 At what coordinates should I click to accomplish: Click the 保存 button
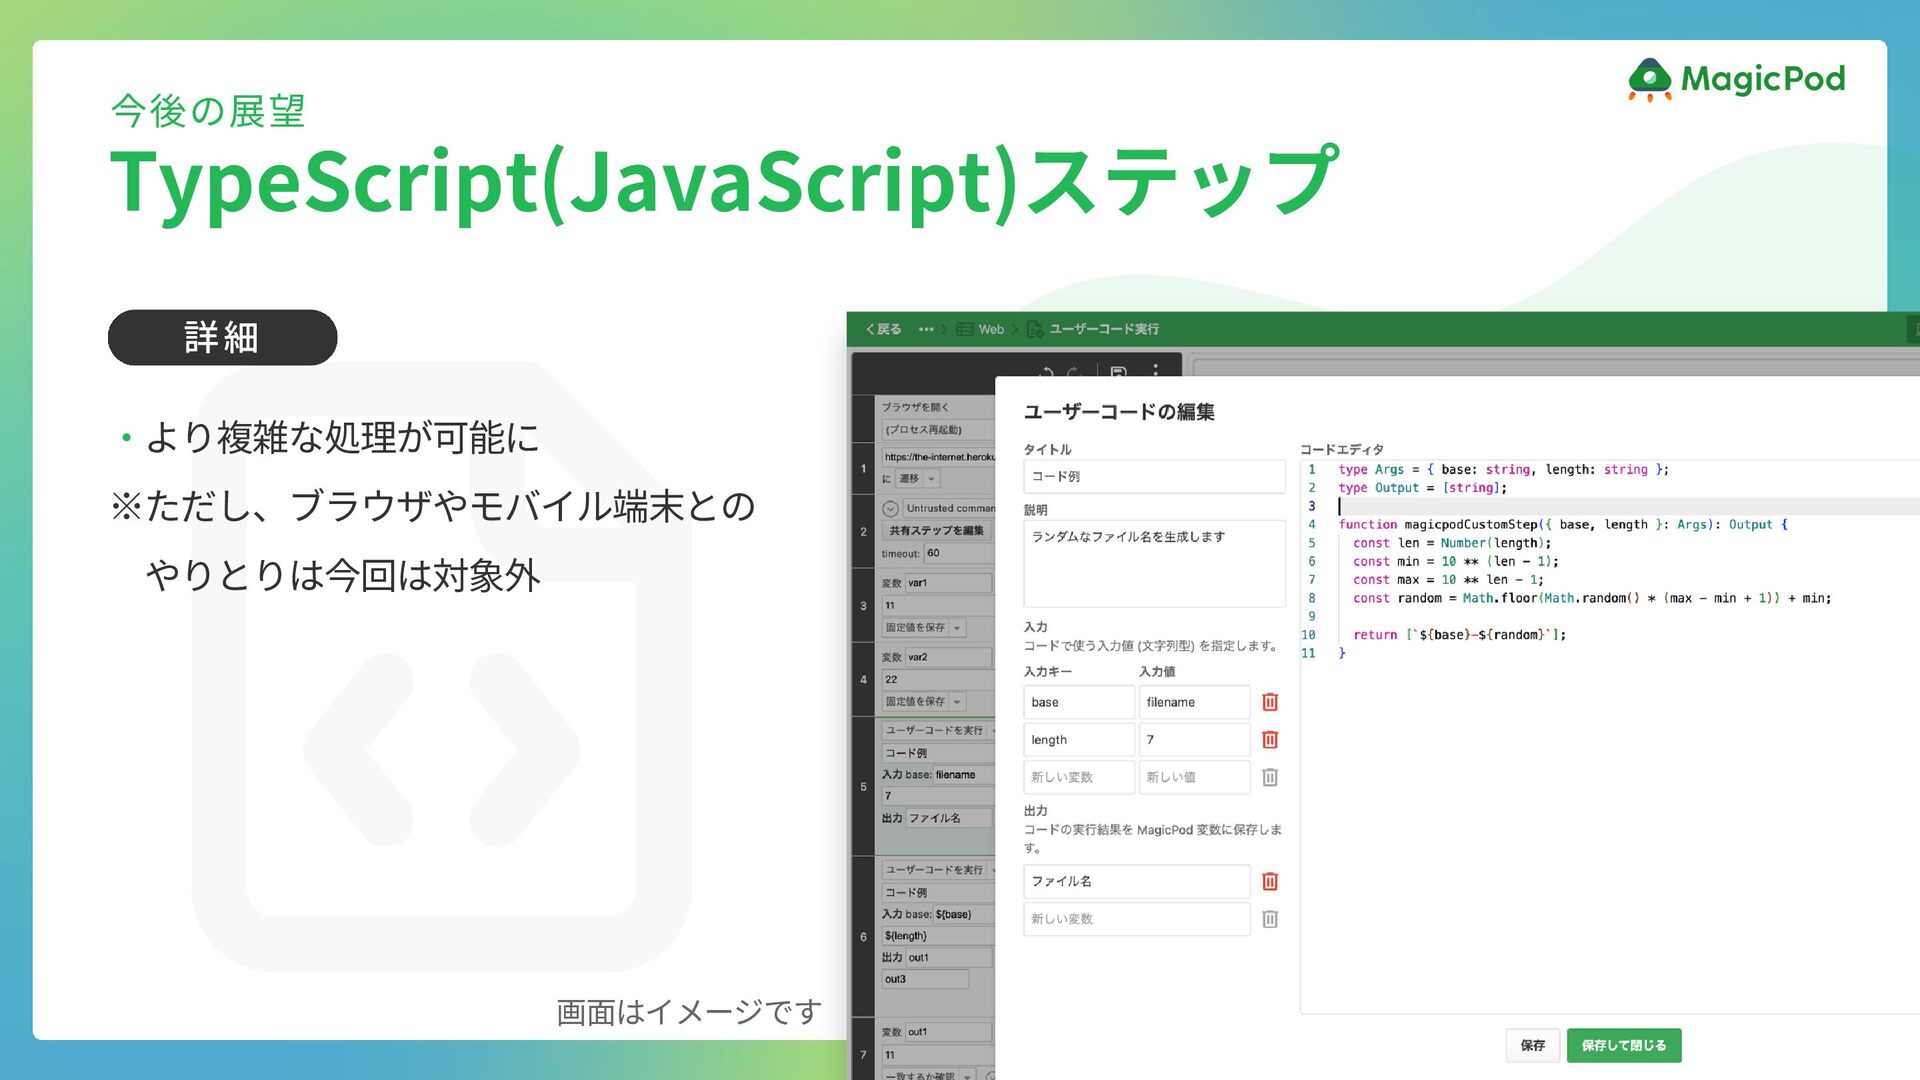coord(1532,1045)
